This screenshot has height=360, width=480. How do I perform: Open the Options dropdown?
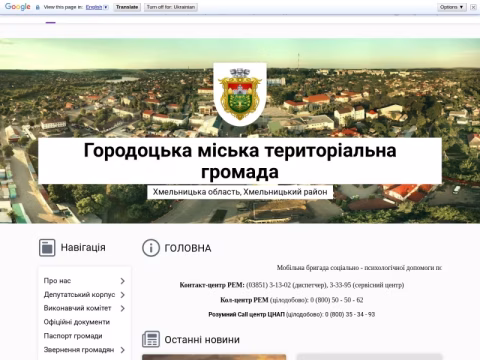[452, 7]
